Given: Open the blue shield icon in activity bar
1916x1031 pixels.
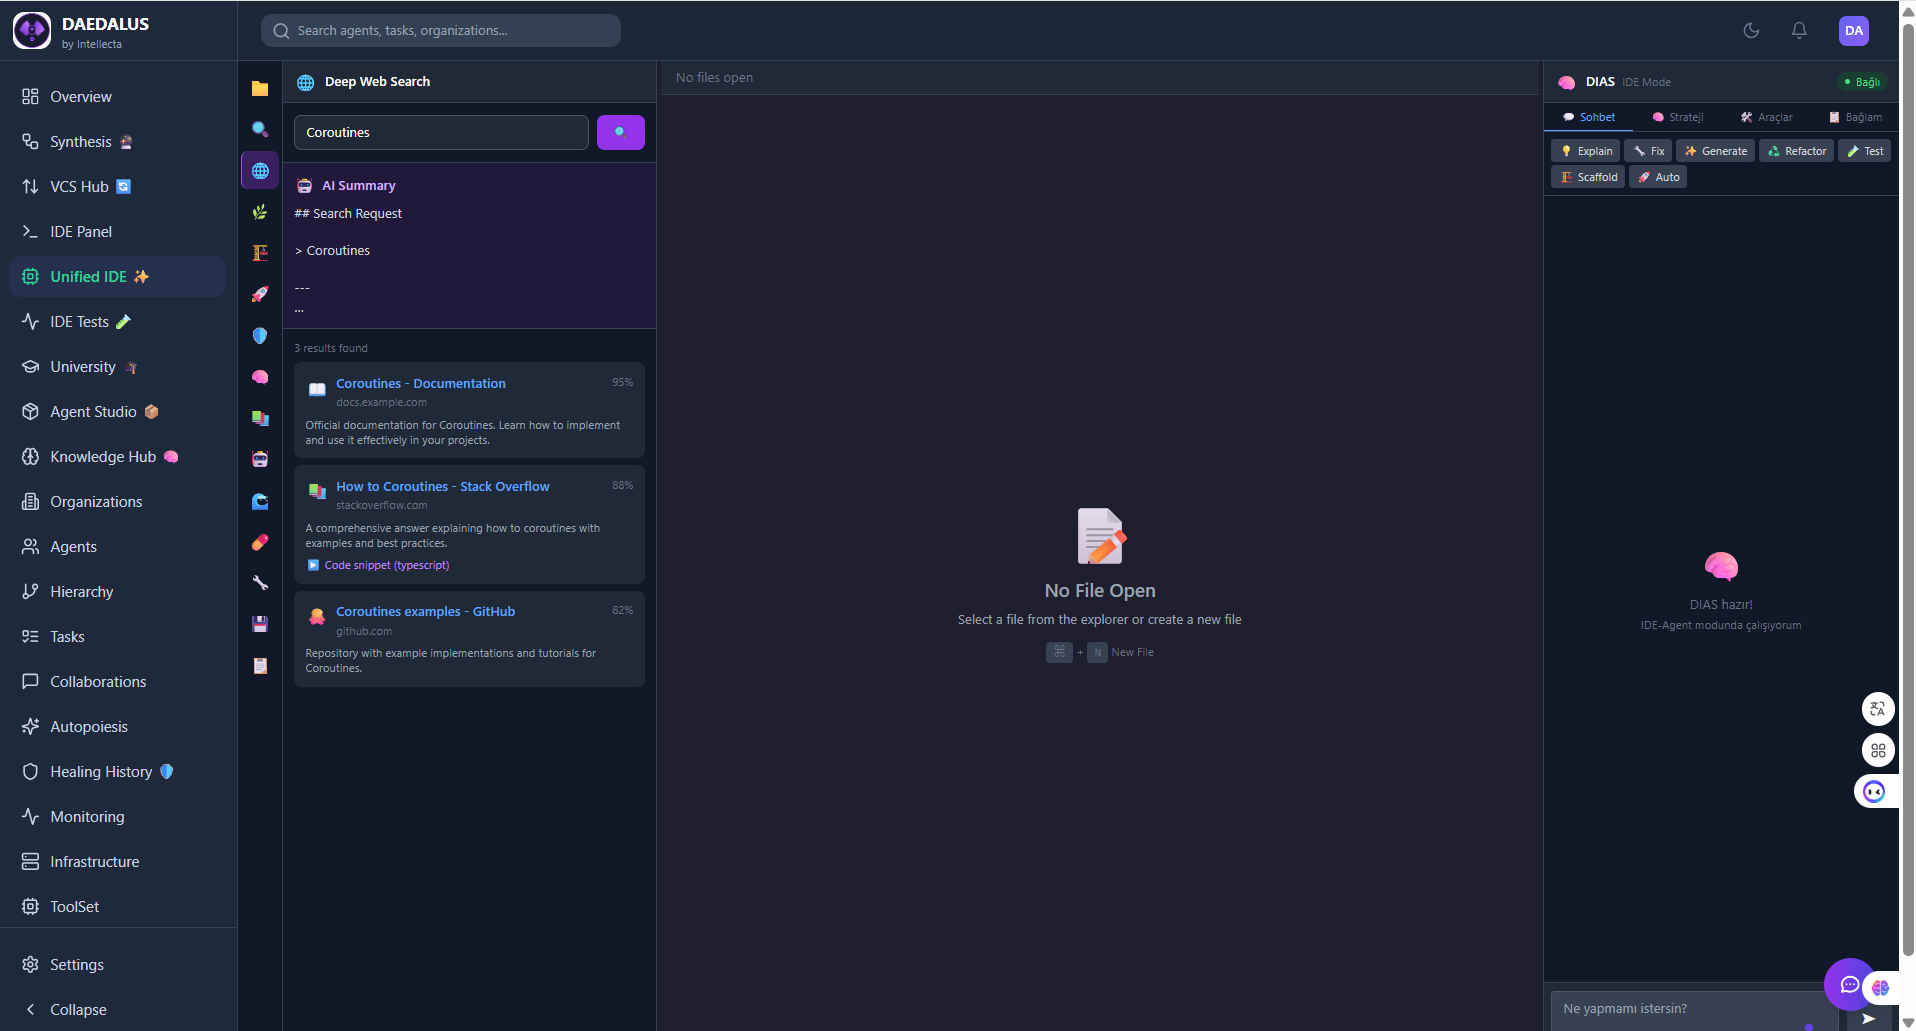Looking at the screenshot, I should (x=260, y=335).
